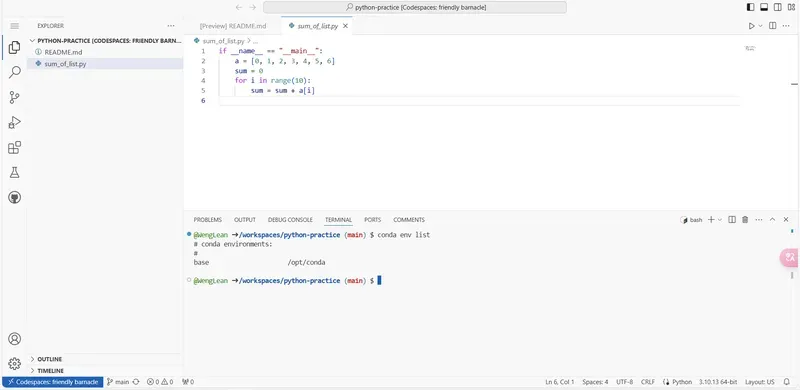Open the errors and warnings status item
The image size is (800, 390).
pyautogui.click(x=160, y=382)
